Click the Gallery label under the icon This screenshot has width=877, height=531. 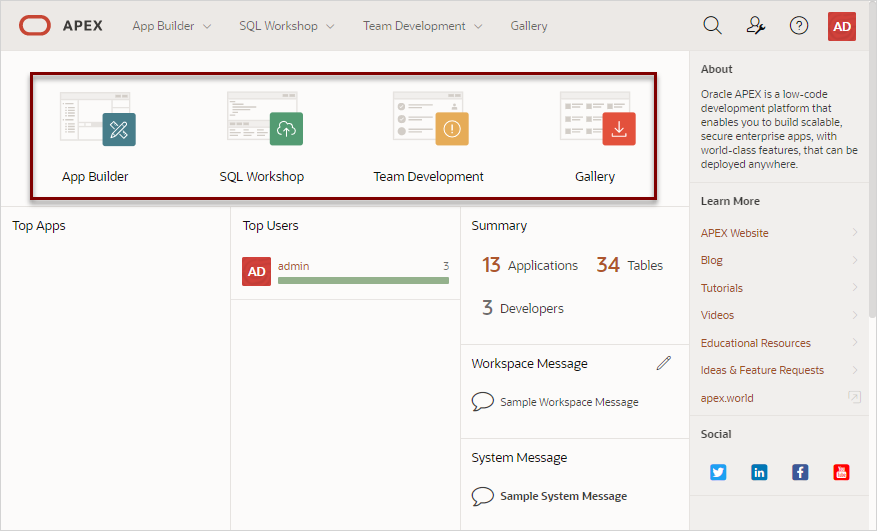point(595,176)
